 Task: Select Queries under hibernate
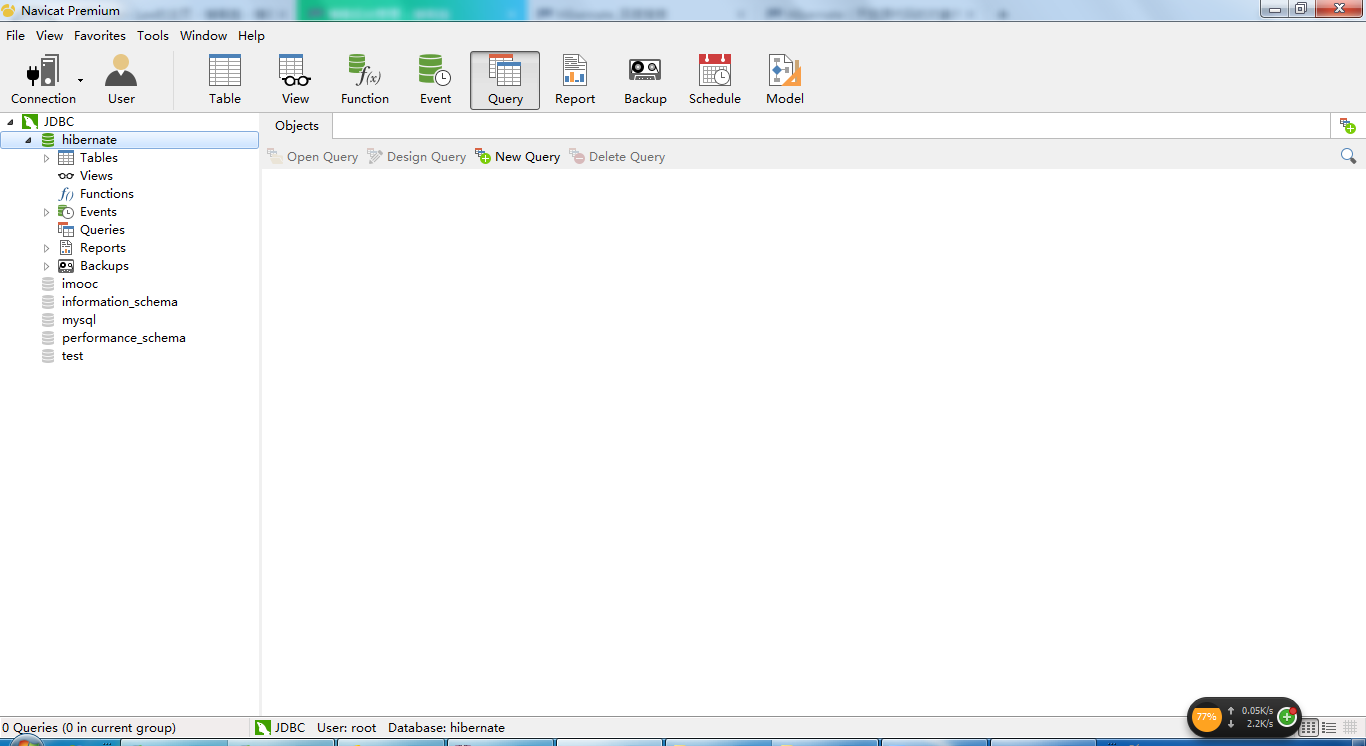tap(102, 230)
